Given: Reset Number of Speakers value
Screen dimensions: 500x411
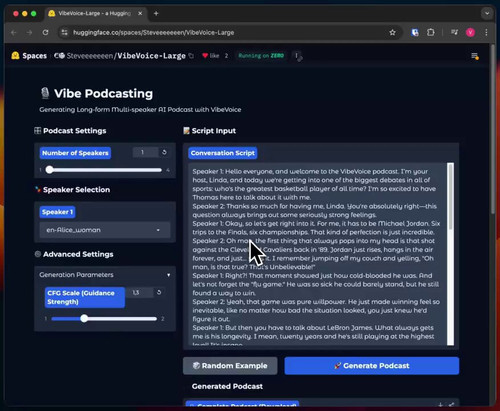Looking at the screenshot, I should tap(164, 152).
